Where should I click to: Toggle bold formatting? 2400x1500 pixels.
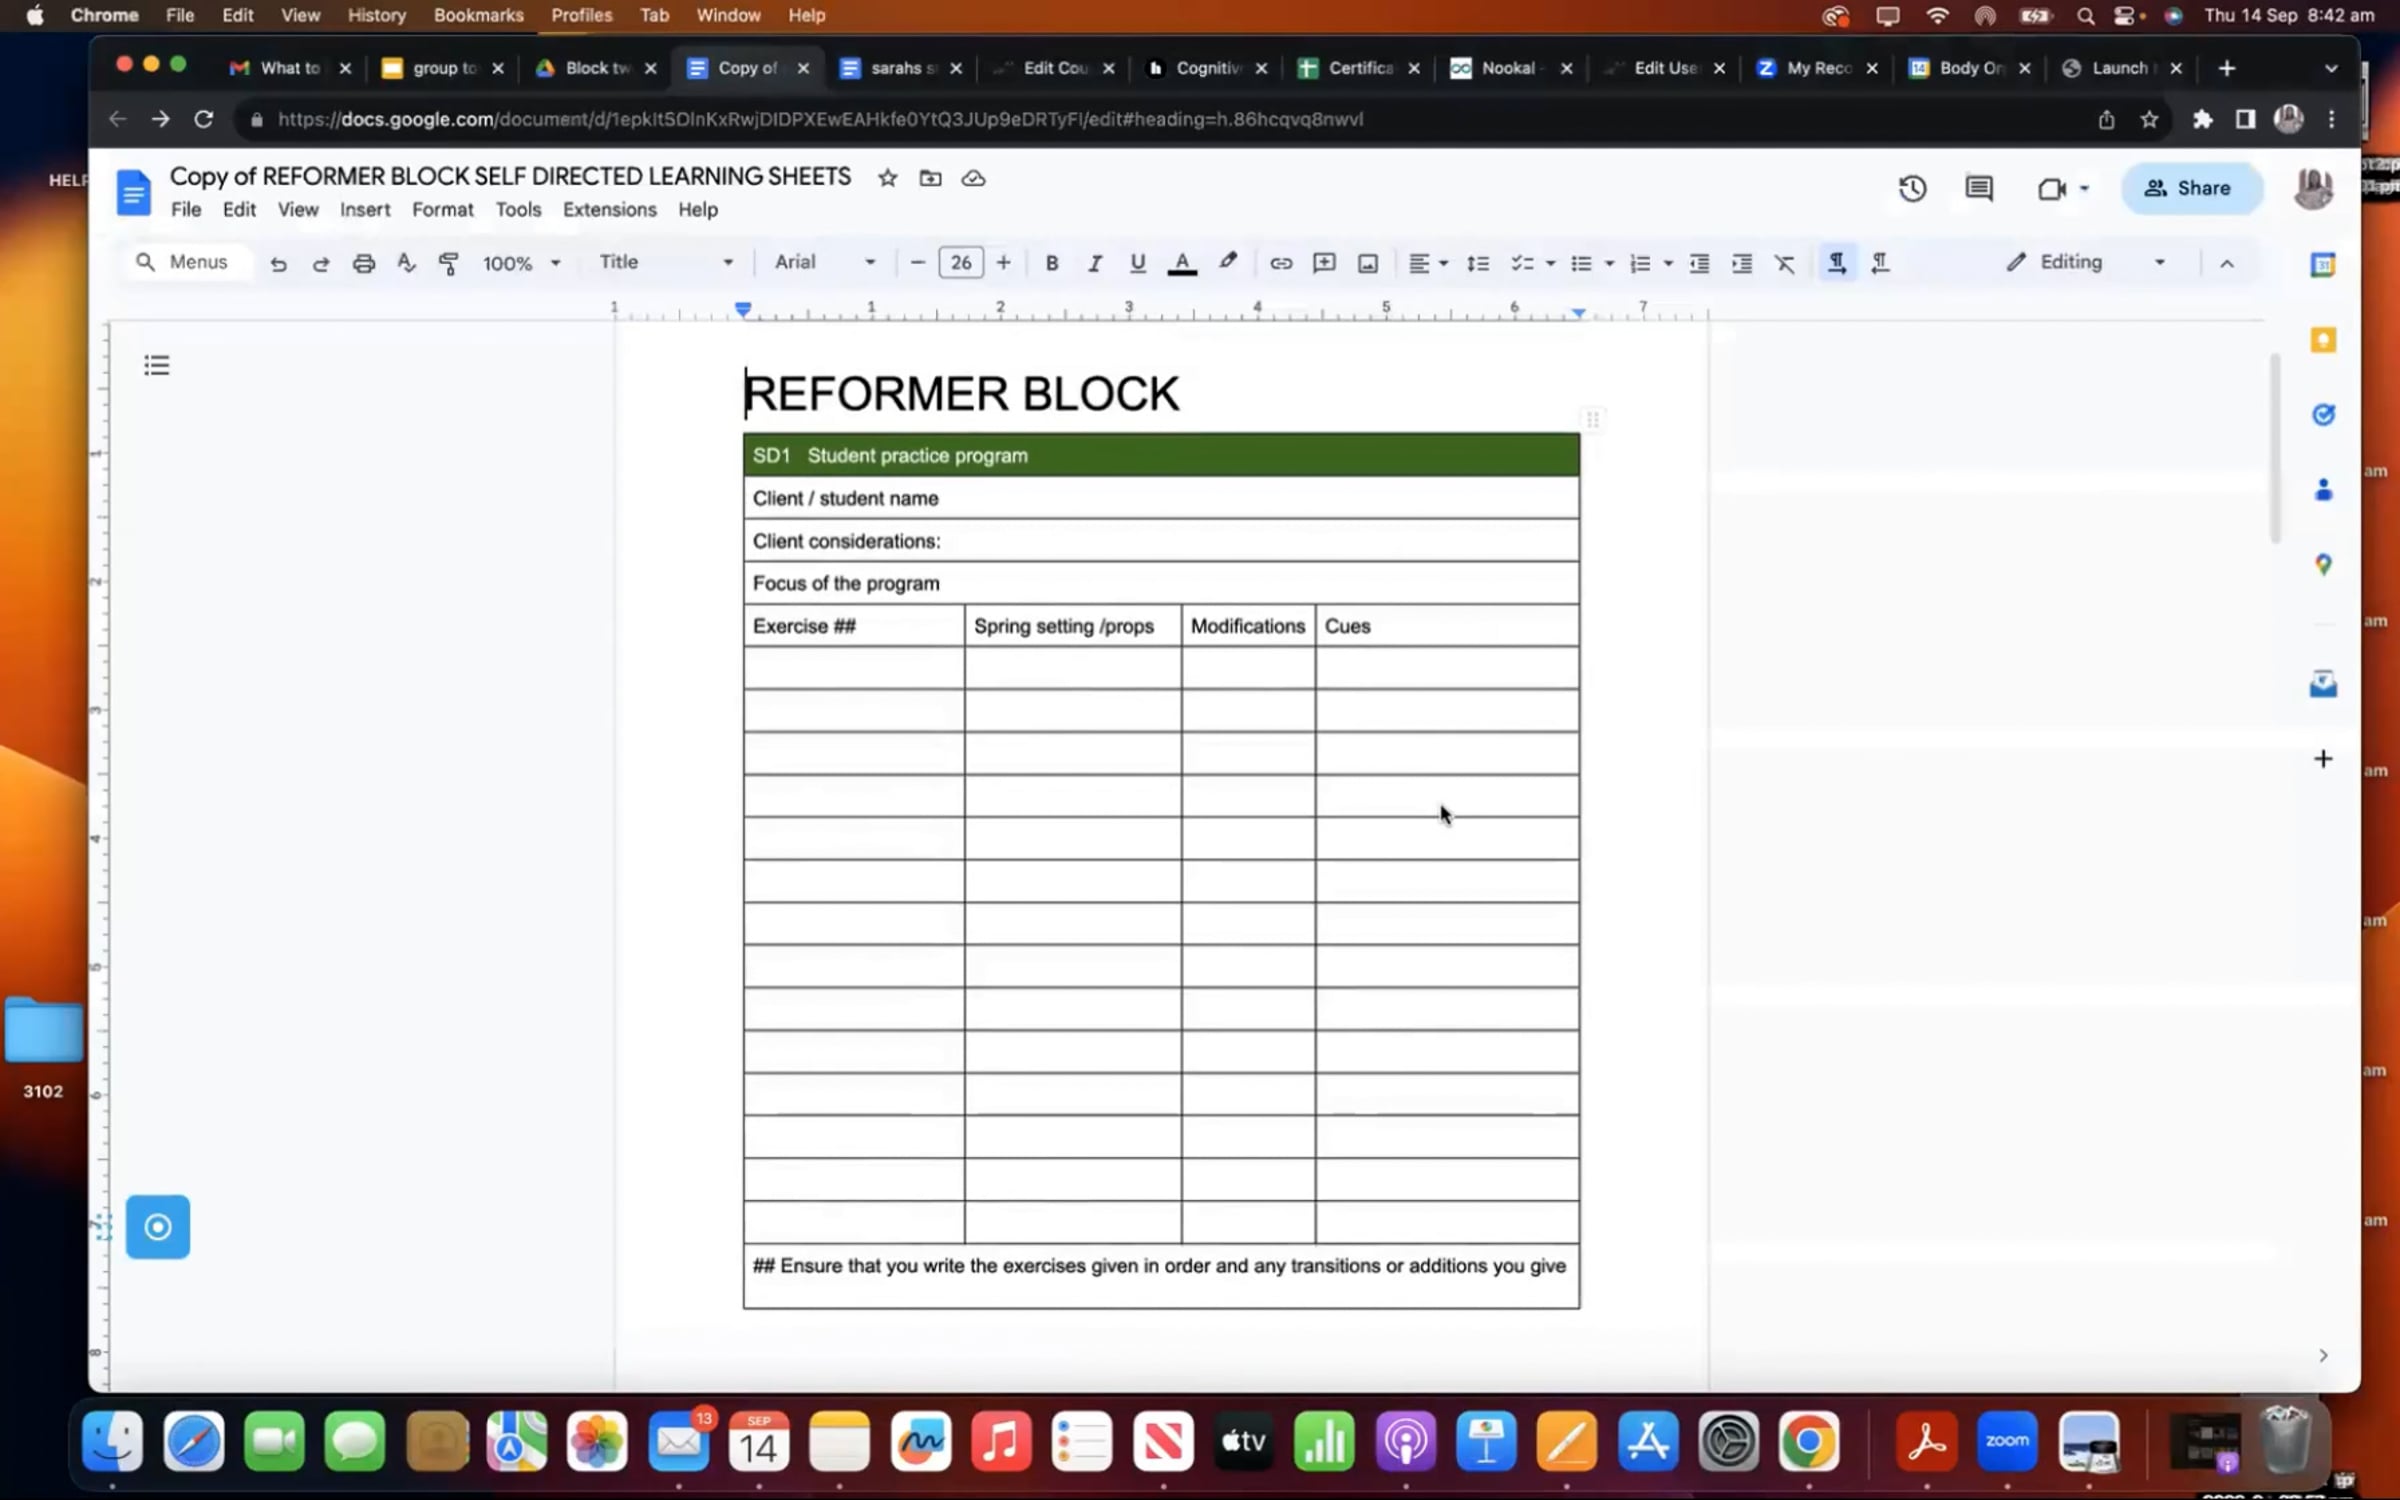(x=1051, y=263)
